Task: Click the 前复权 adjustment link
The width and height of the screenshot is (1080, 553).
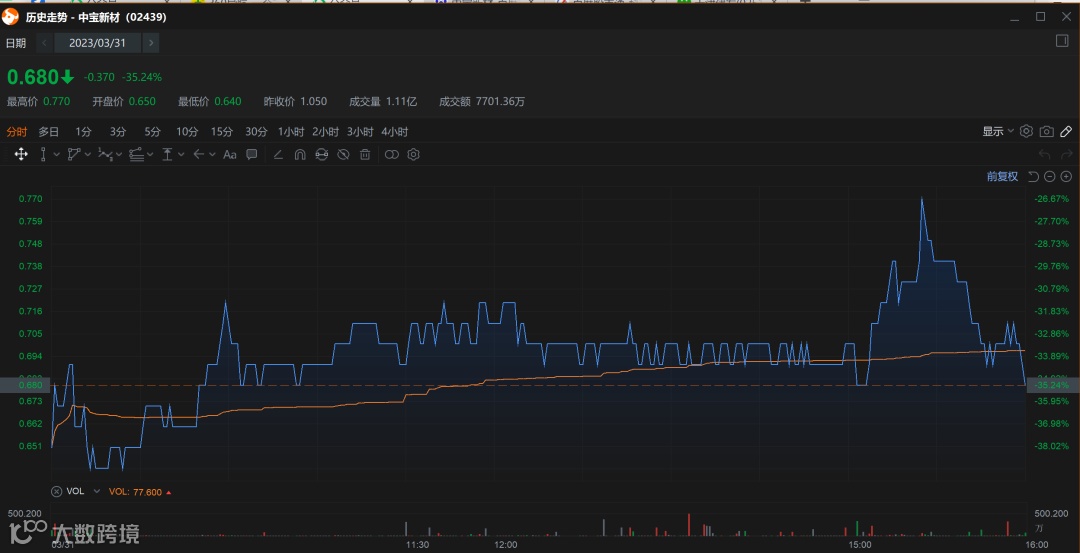Action: 1002,177
